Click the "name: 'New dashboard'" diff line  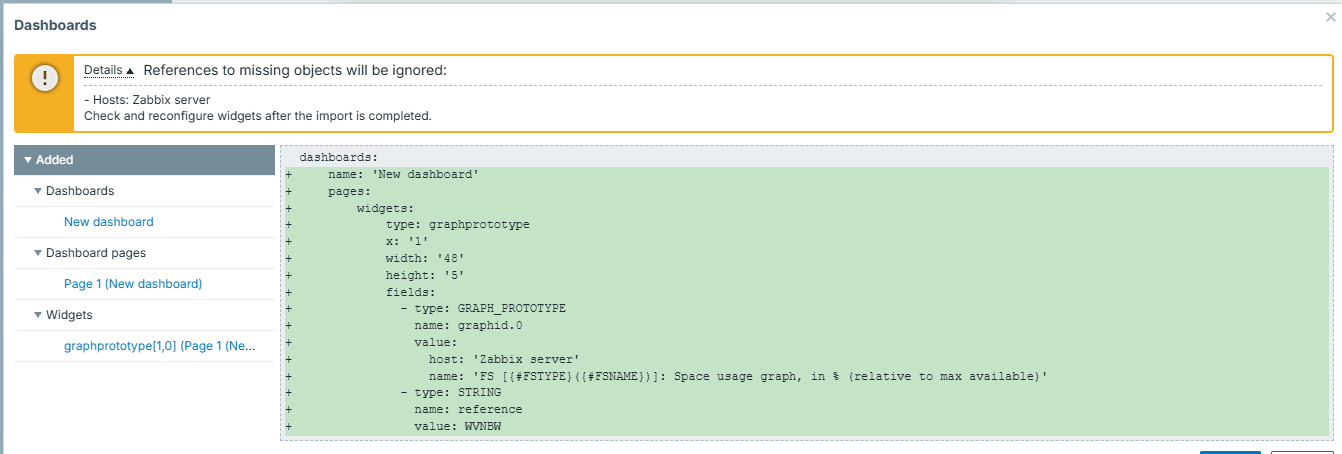[x=403, y=175]
